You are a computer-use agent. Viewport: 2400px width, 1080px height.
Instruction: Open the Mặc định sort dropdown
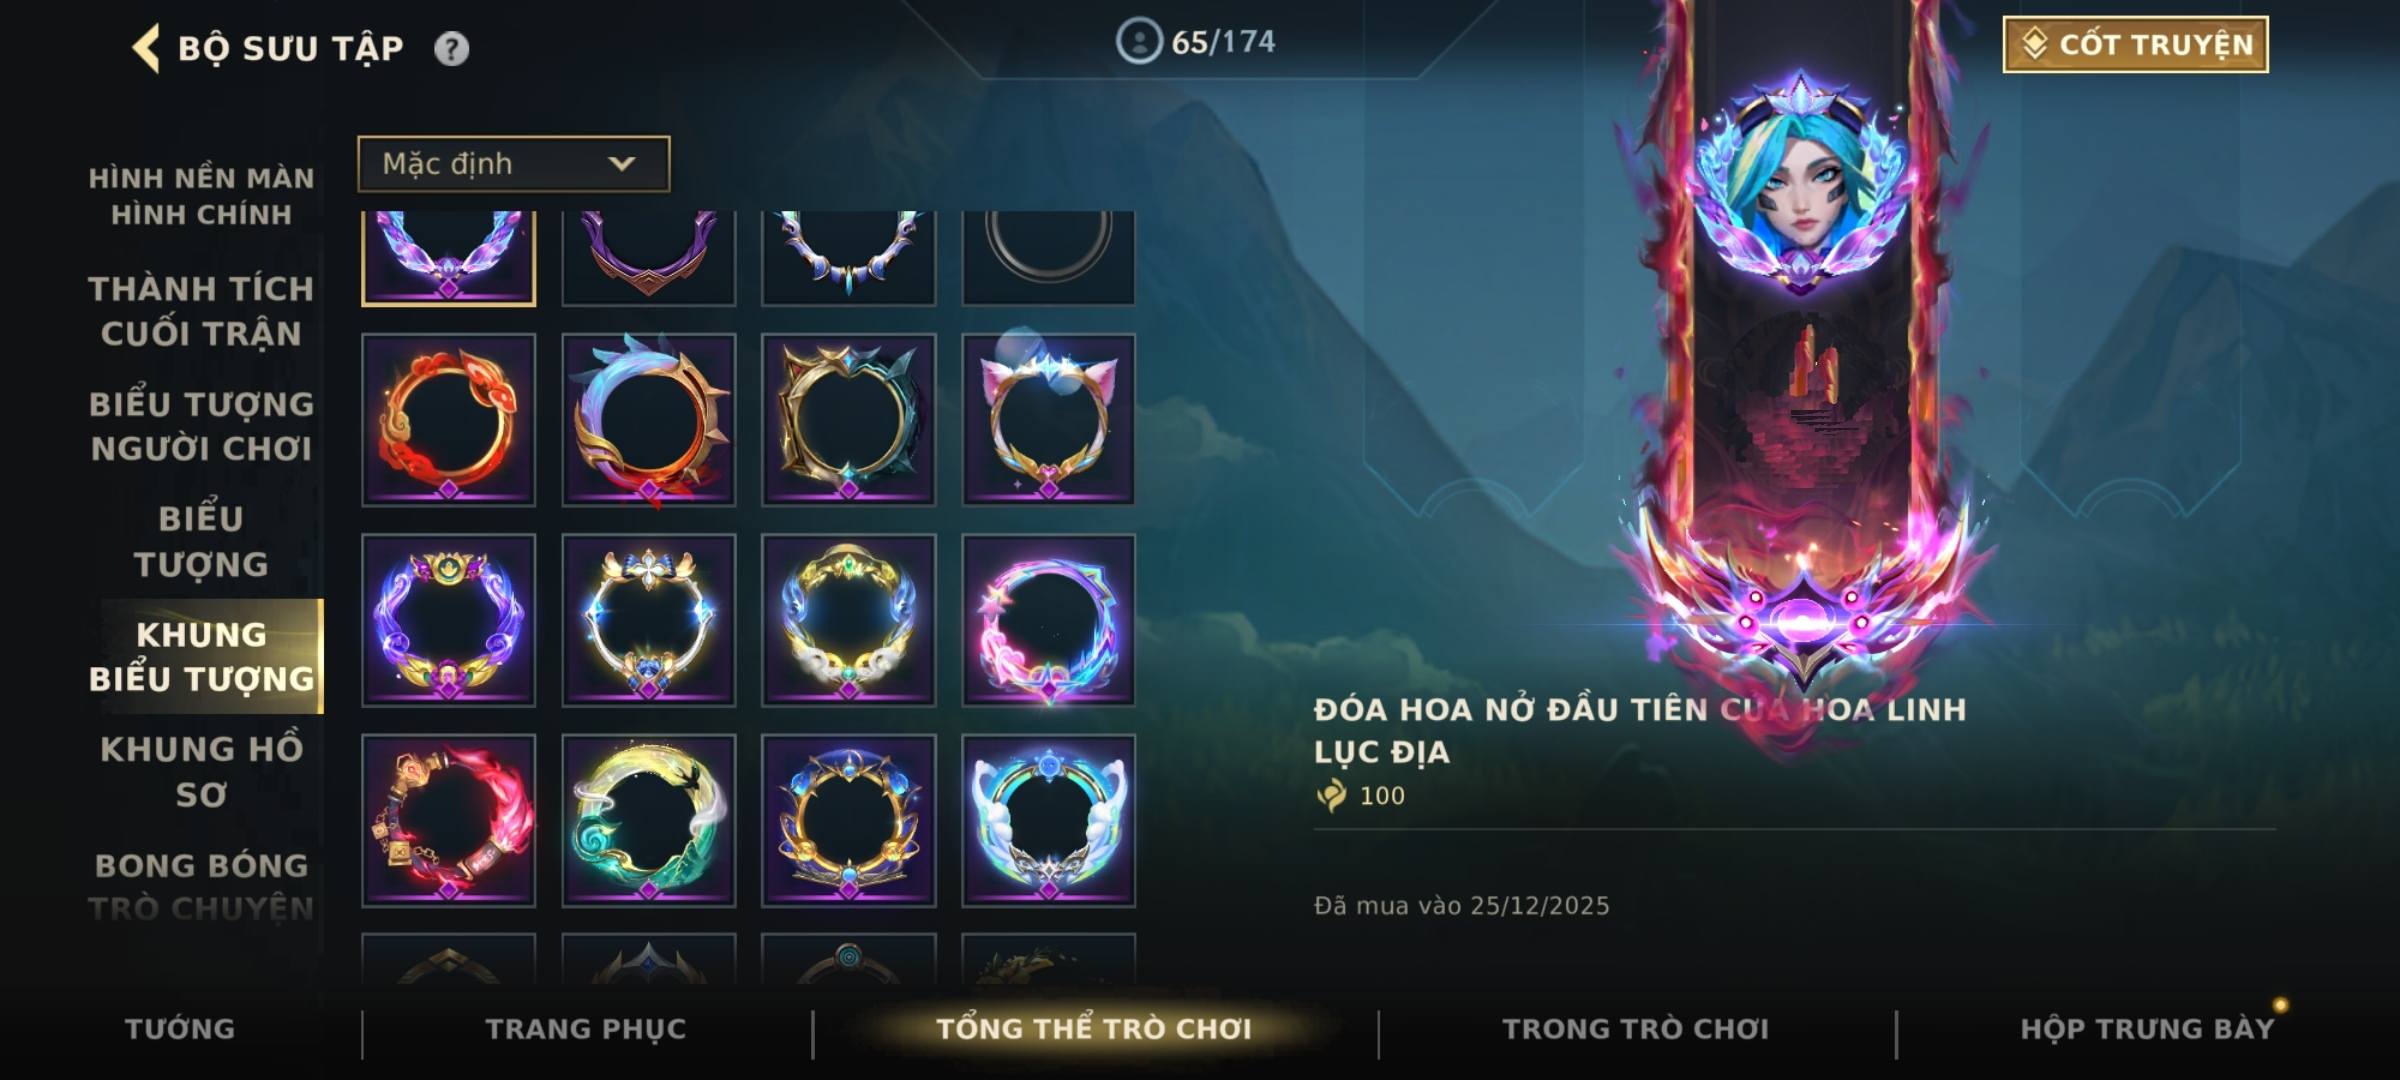tap(514, 163)
